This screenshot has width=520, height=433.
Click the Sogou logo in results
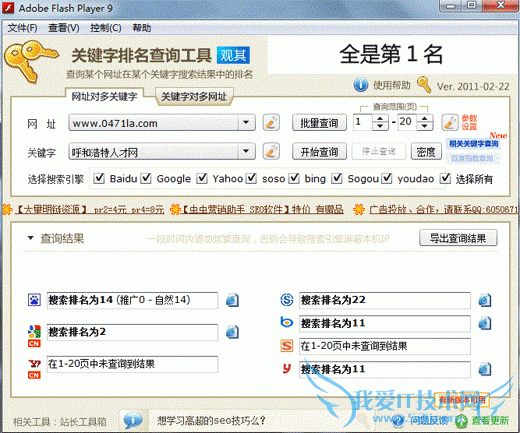pyautogui.click(x=287, y=346)
